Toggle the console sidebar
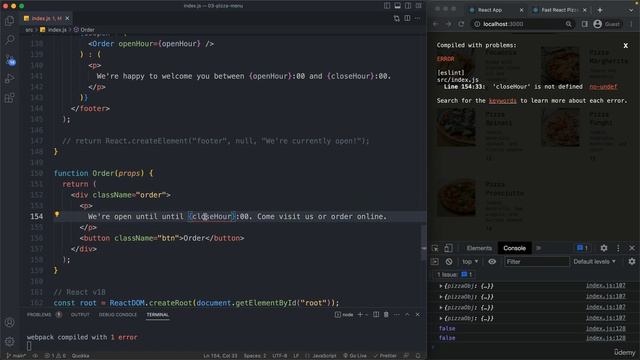Viewport: 640px width, 360px height. coord(435,262)
